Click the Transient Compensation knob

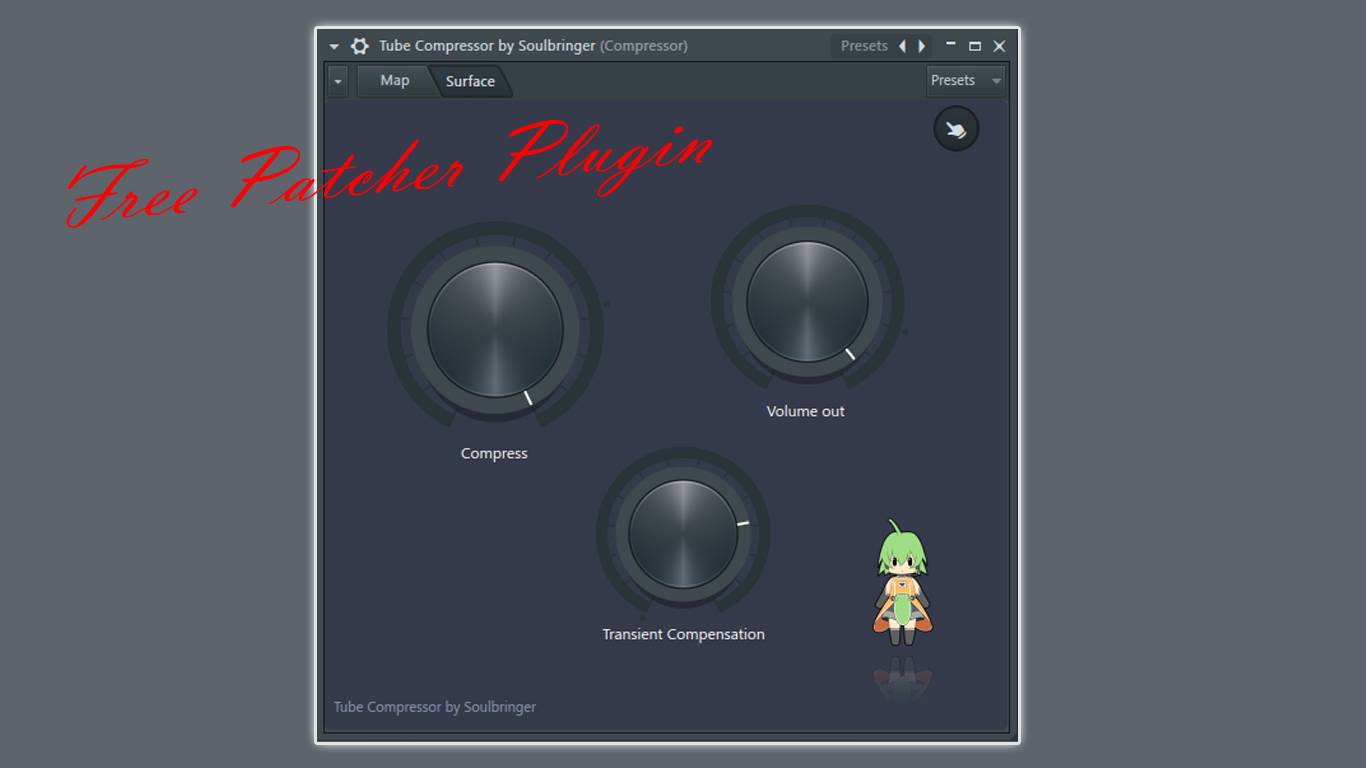(x=683, y=534)
